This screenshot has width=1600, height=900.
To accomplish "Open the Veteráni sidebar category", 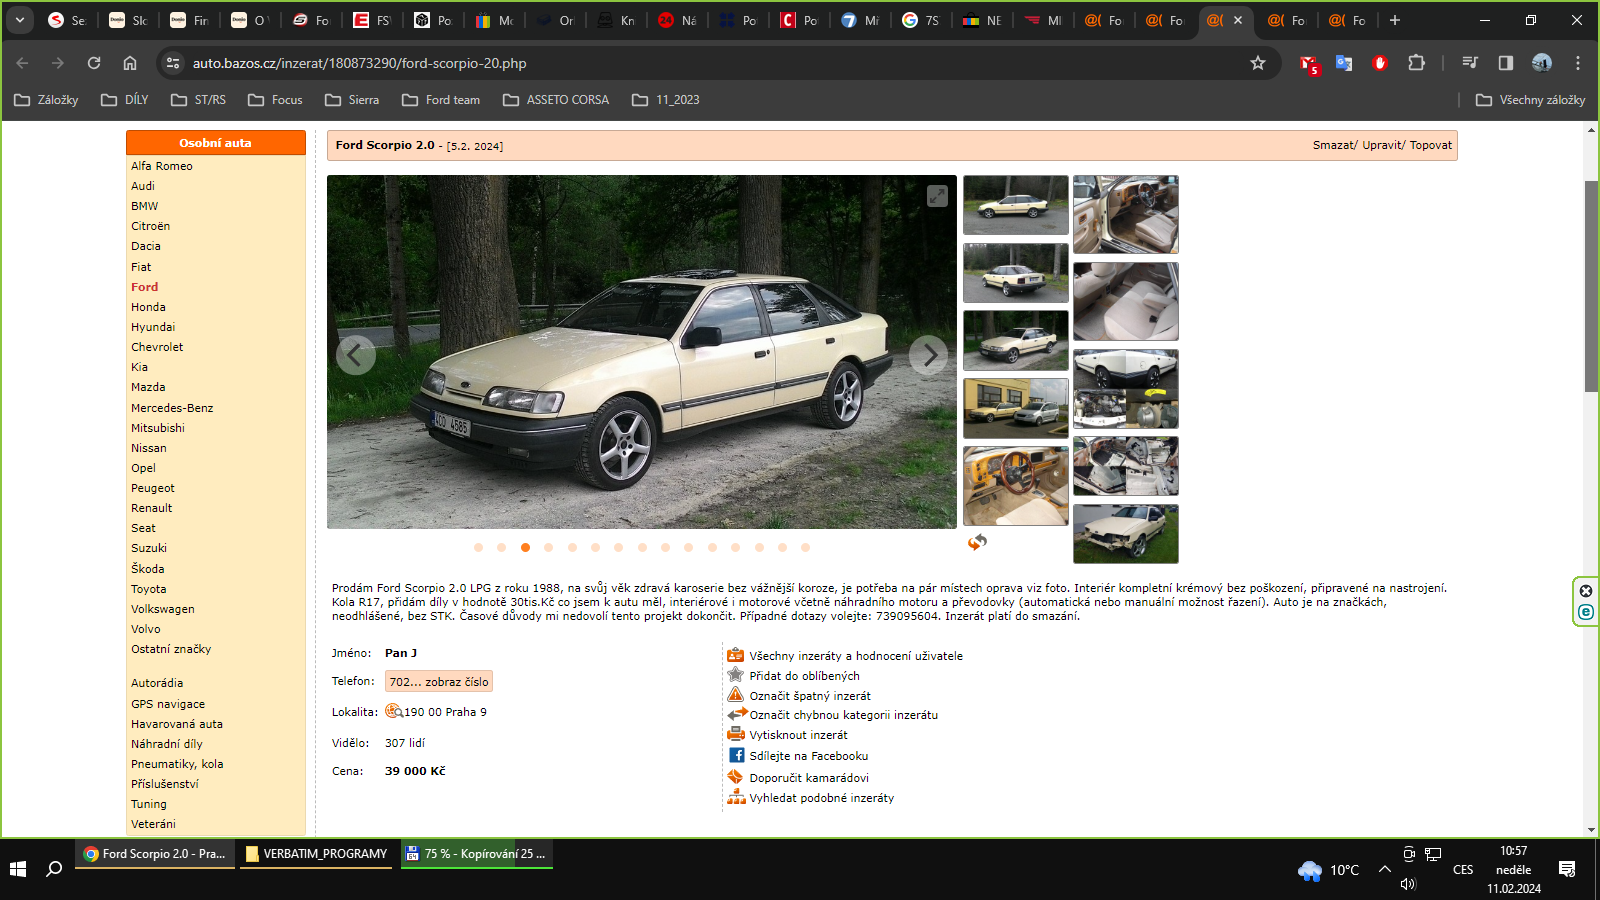I will tap(153, 824).
